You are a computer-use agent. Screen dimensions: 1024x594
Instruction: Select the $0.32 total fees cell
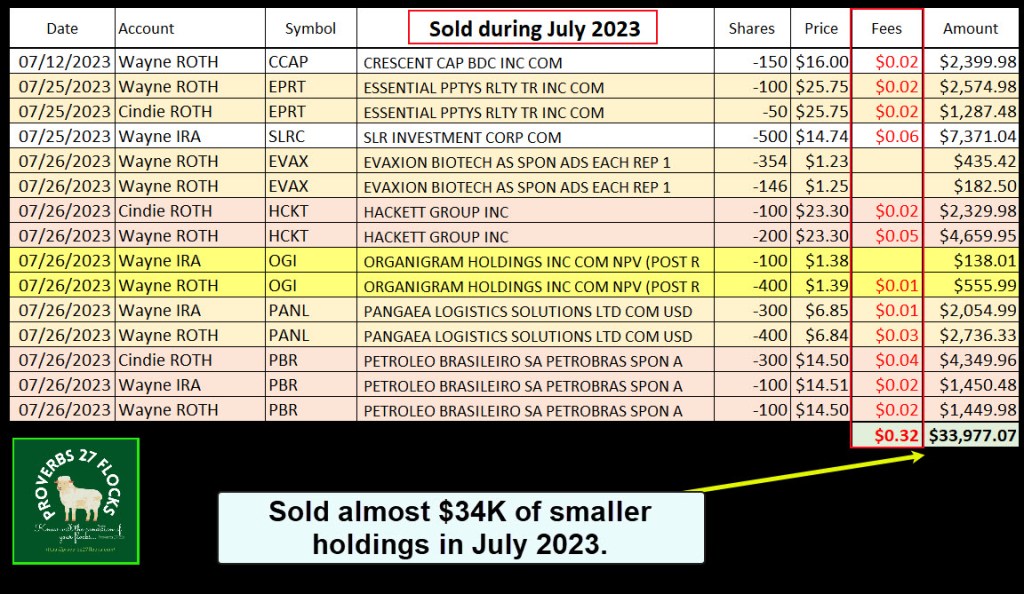click(886, 435)
